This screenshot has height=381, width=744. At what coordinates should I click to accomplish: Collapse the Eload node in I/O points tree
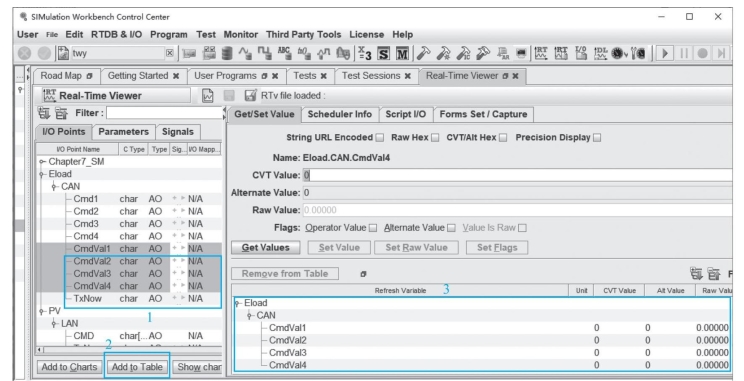43,175
